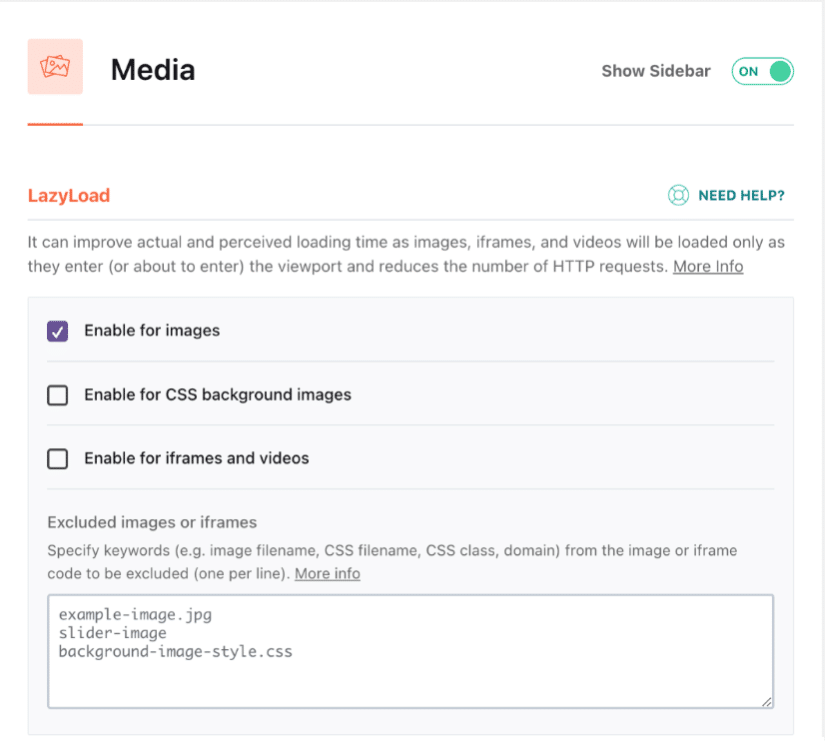Click the Media panel image icon
The image size is (825, 741).
click(x=55, y=66)
